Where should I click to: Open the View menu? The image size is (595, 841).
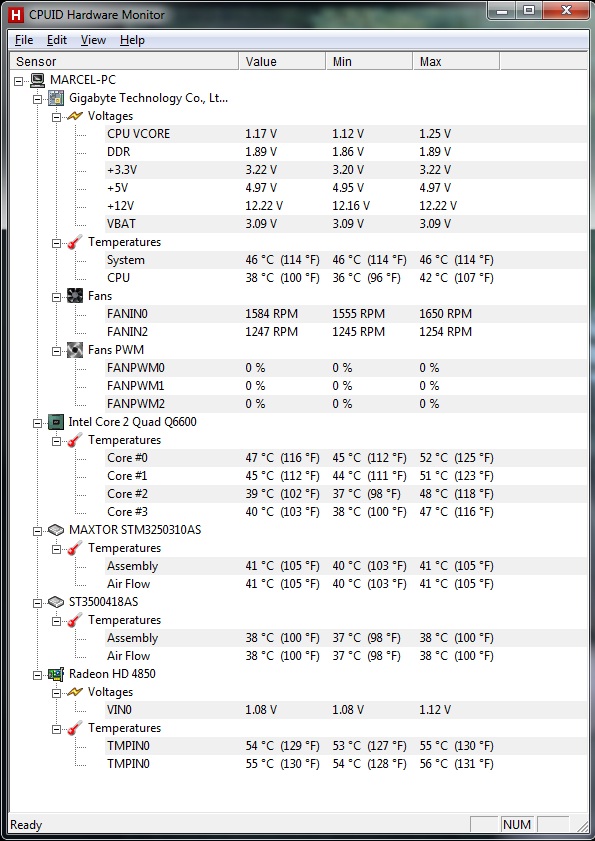point(93,40)
